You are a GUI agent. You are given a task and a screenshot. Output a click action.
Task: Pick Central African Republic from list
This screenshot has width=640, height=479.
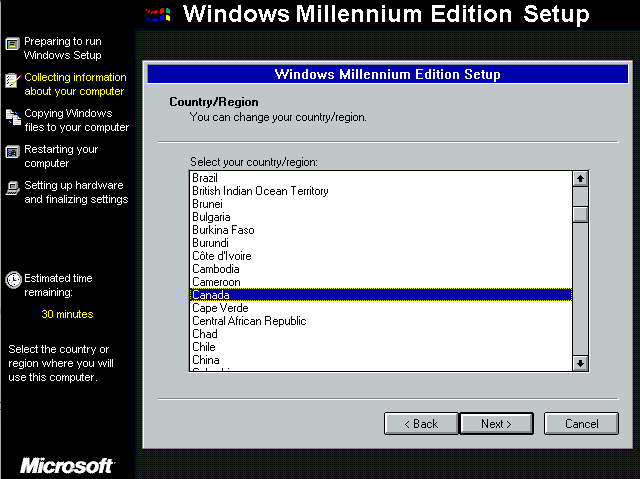point(249,321)
